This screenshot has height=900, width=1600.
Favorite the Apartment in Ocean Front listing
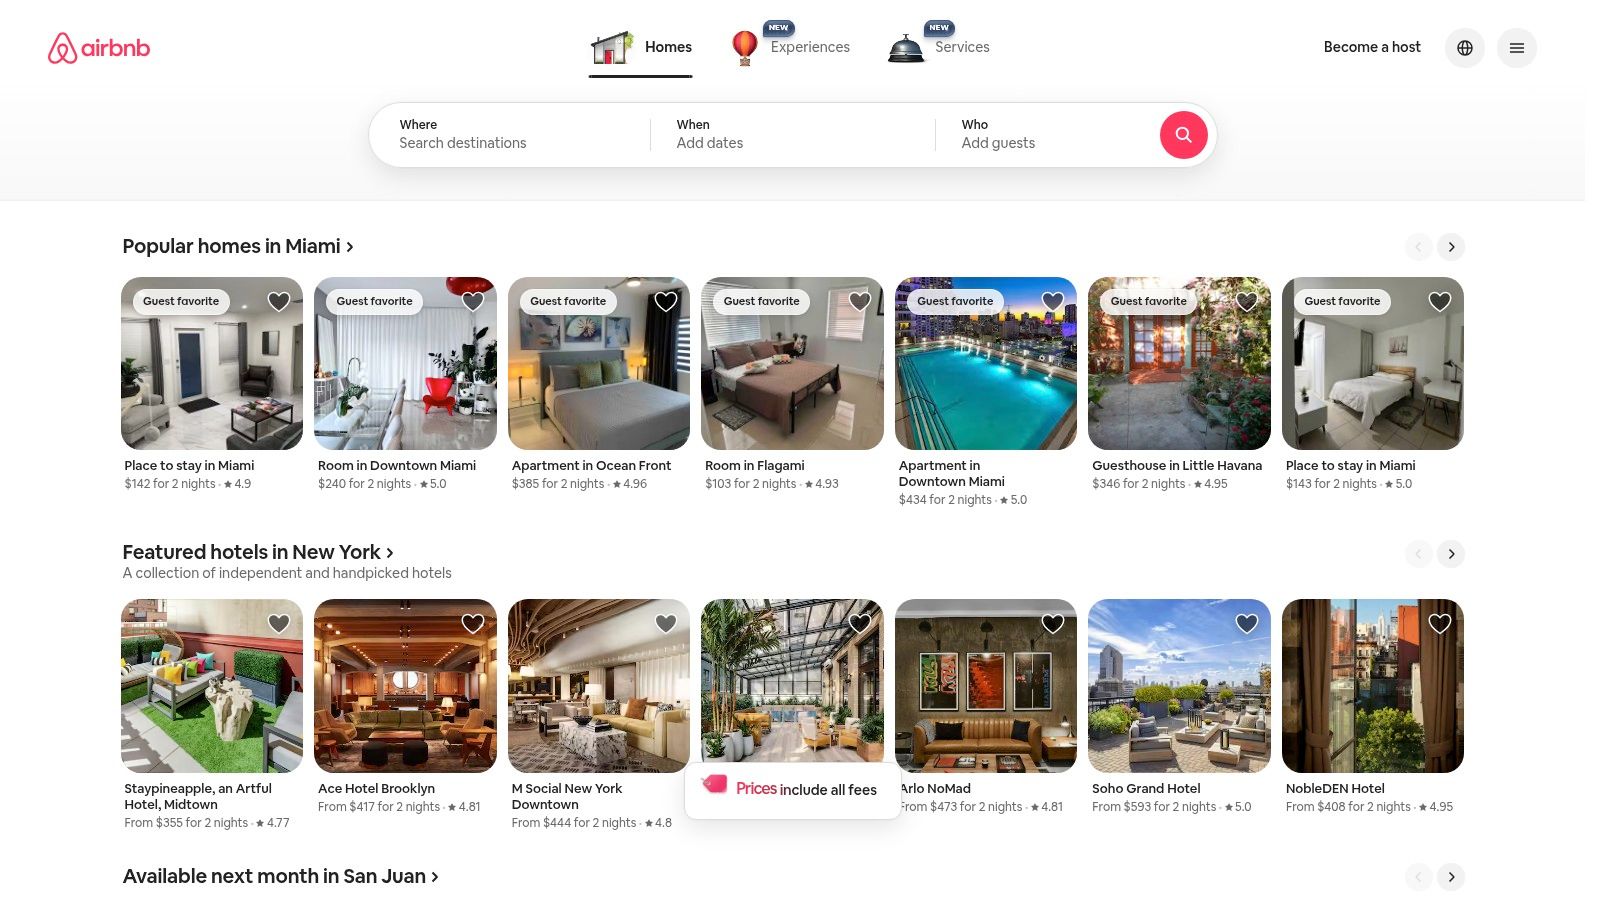coord(665,301)
